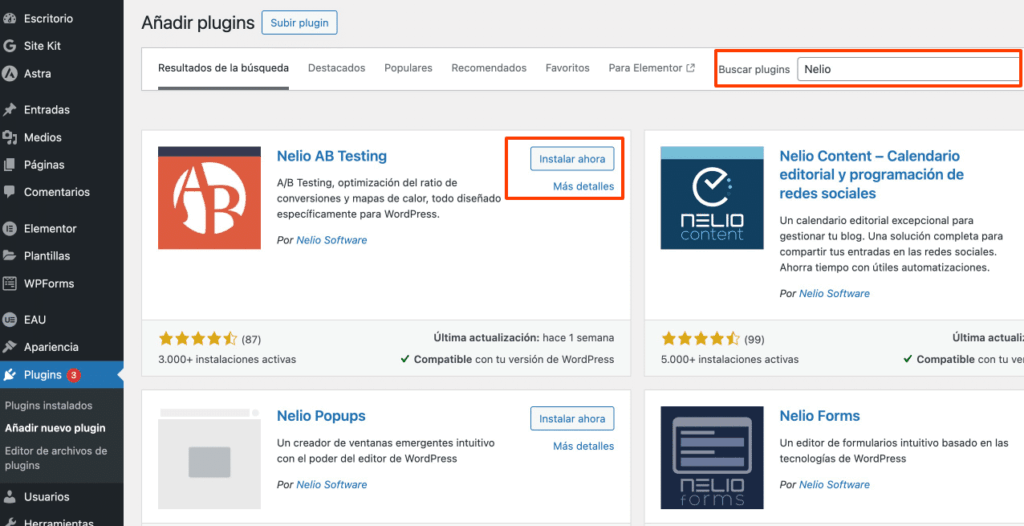This screenshot has width=1024, height=526.
Task: Click the Páginas pages icon
Action: pyautogui.click(x=9, y=165)
